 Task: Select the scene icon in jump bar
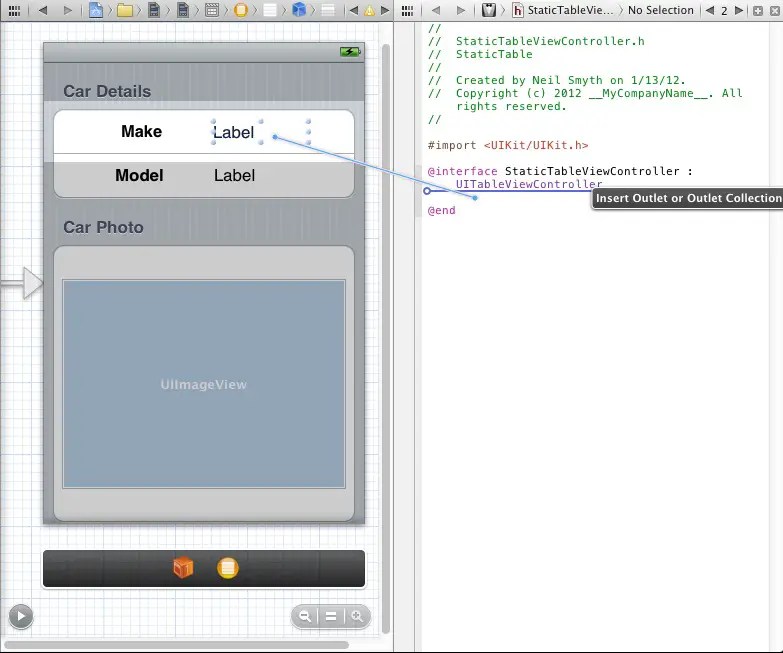point(212,10)
